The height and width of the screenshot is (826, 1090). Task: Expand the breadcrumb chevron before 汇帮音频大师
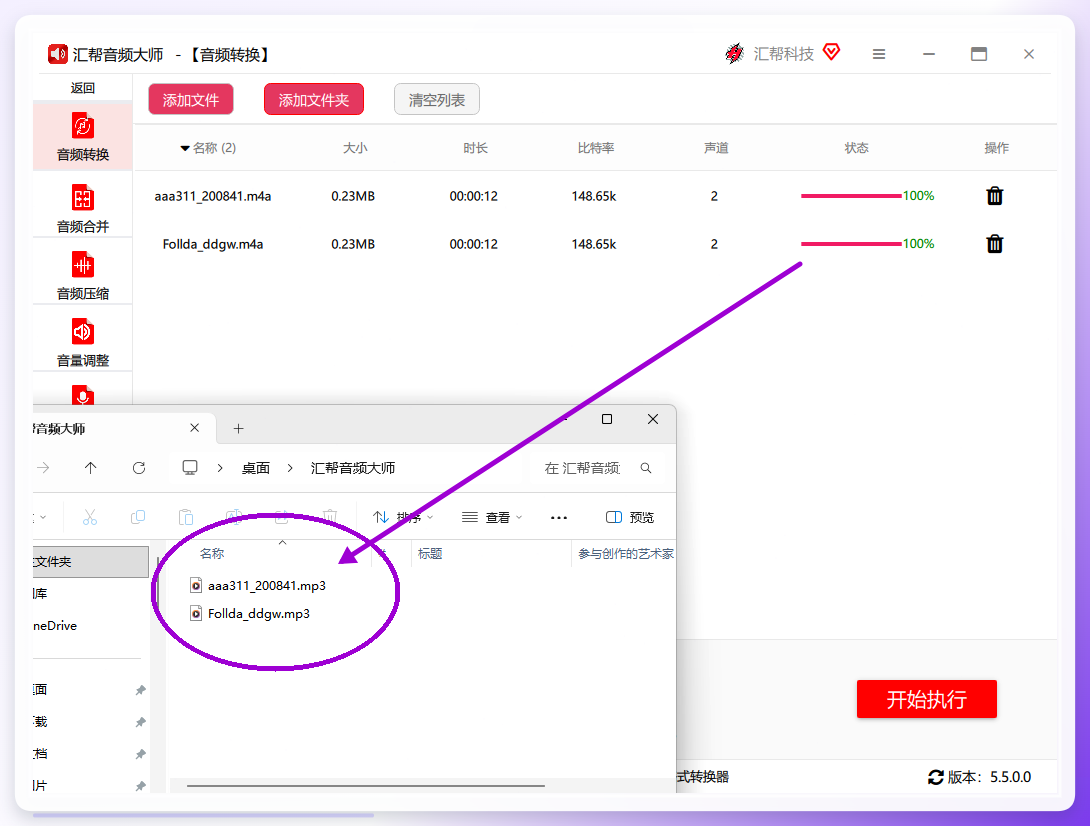[x=290, y=468]
